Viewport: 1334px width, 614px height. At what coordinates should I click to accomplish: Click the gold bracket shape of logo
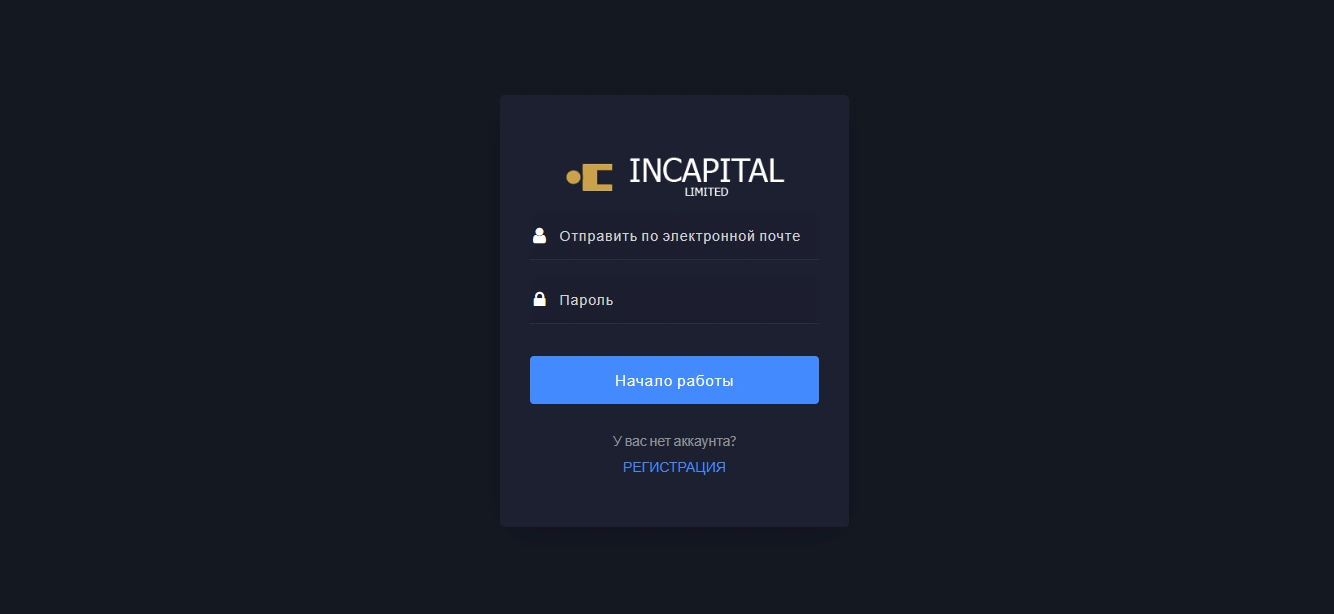pos(598,177)
